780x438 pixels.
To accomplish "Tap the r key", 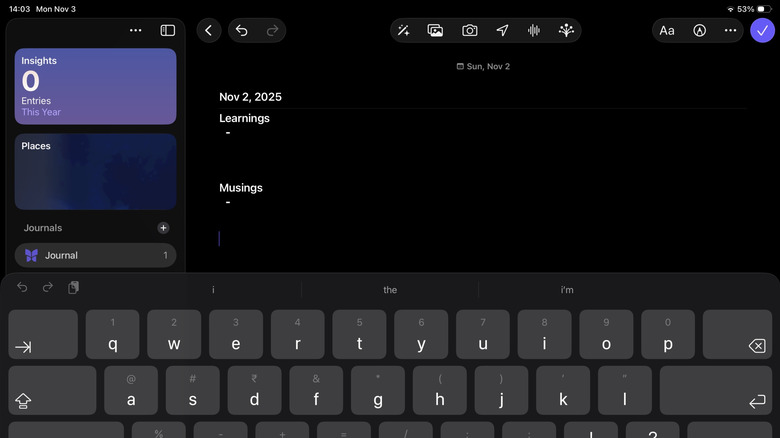I will (297, 334).
